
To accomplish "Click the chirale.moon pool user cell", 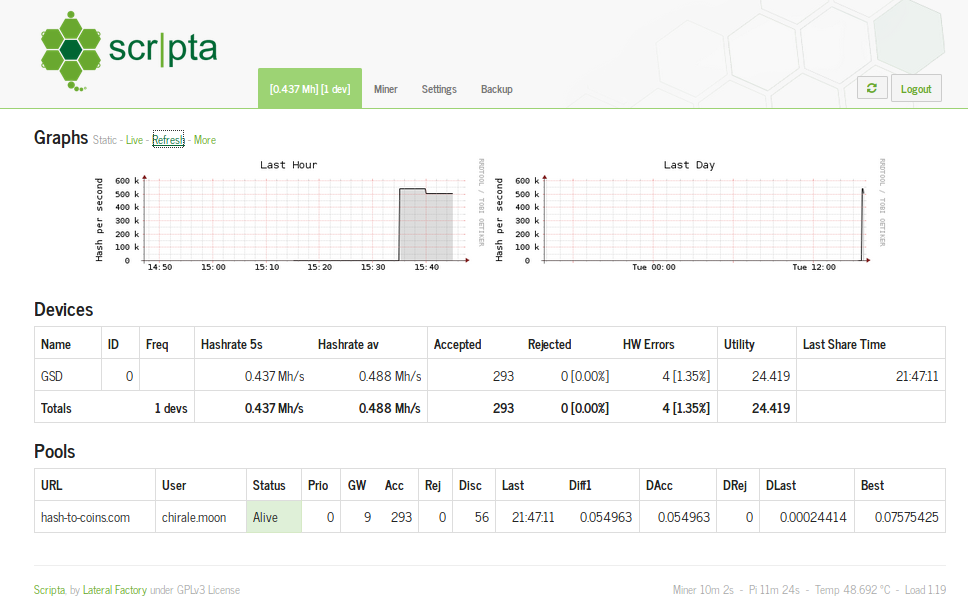I will click(x=194, y=517).
